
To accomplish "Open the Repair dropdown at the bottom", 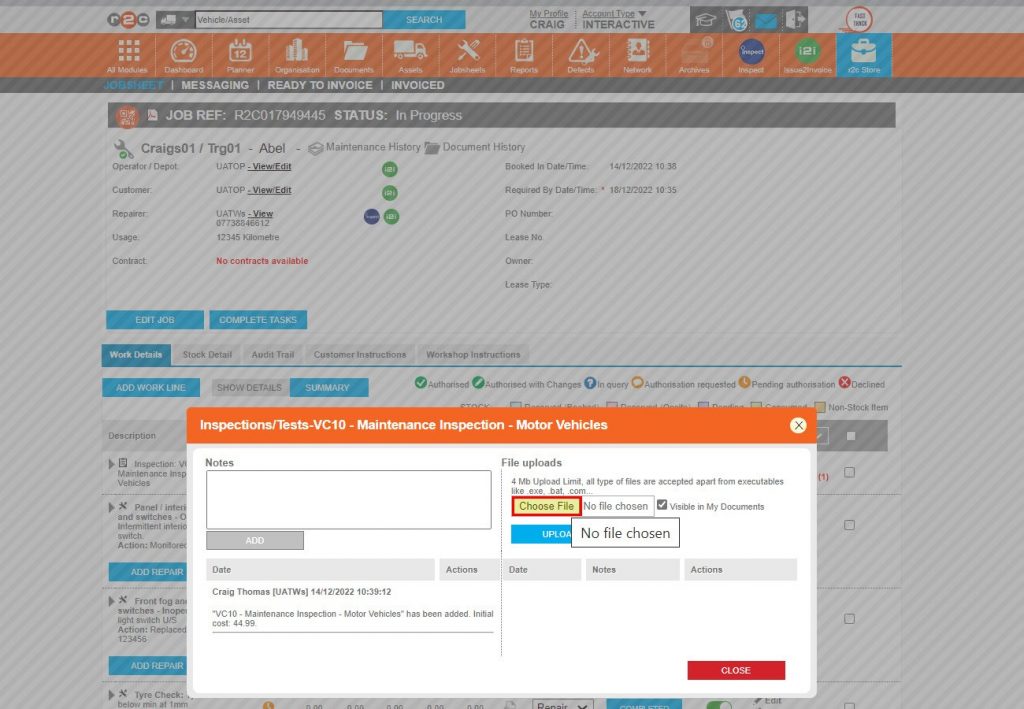I will [x=562, y=704].
